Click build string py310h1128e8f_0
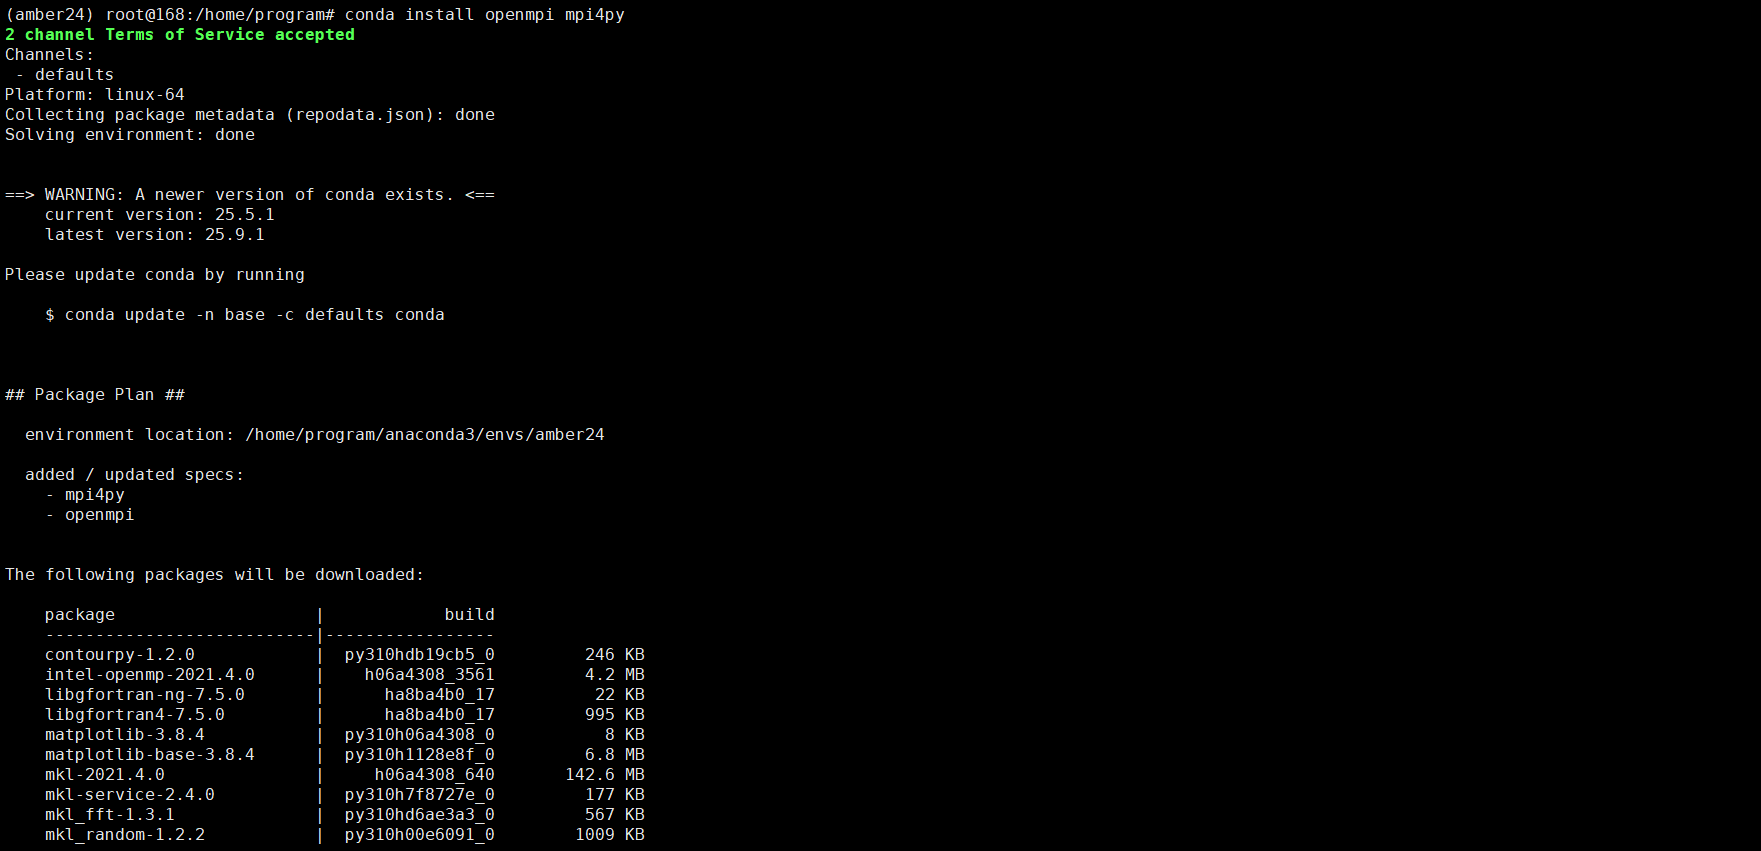The width and height of the screenshot is (1761, 851). pos(420,755)
